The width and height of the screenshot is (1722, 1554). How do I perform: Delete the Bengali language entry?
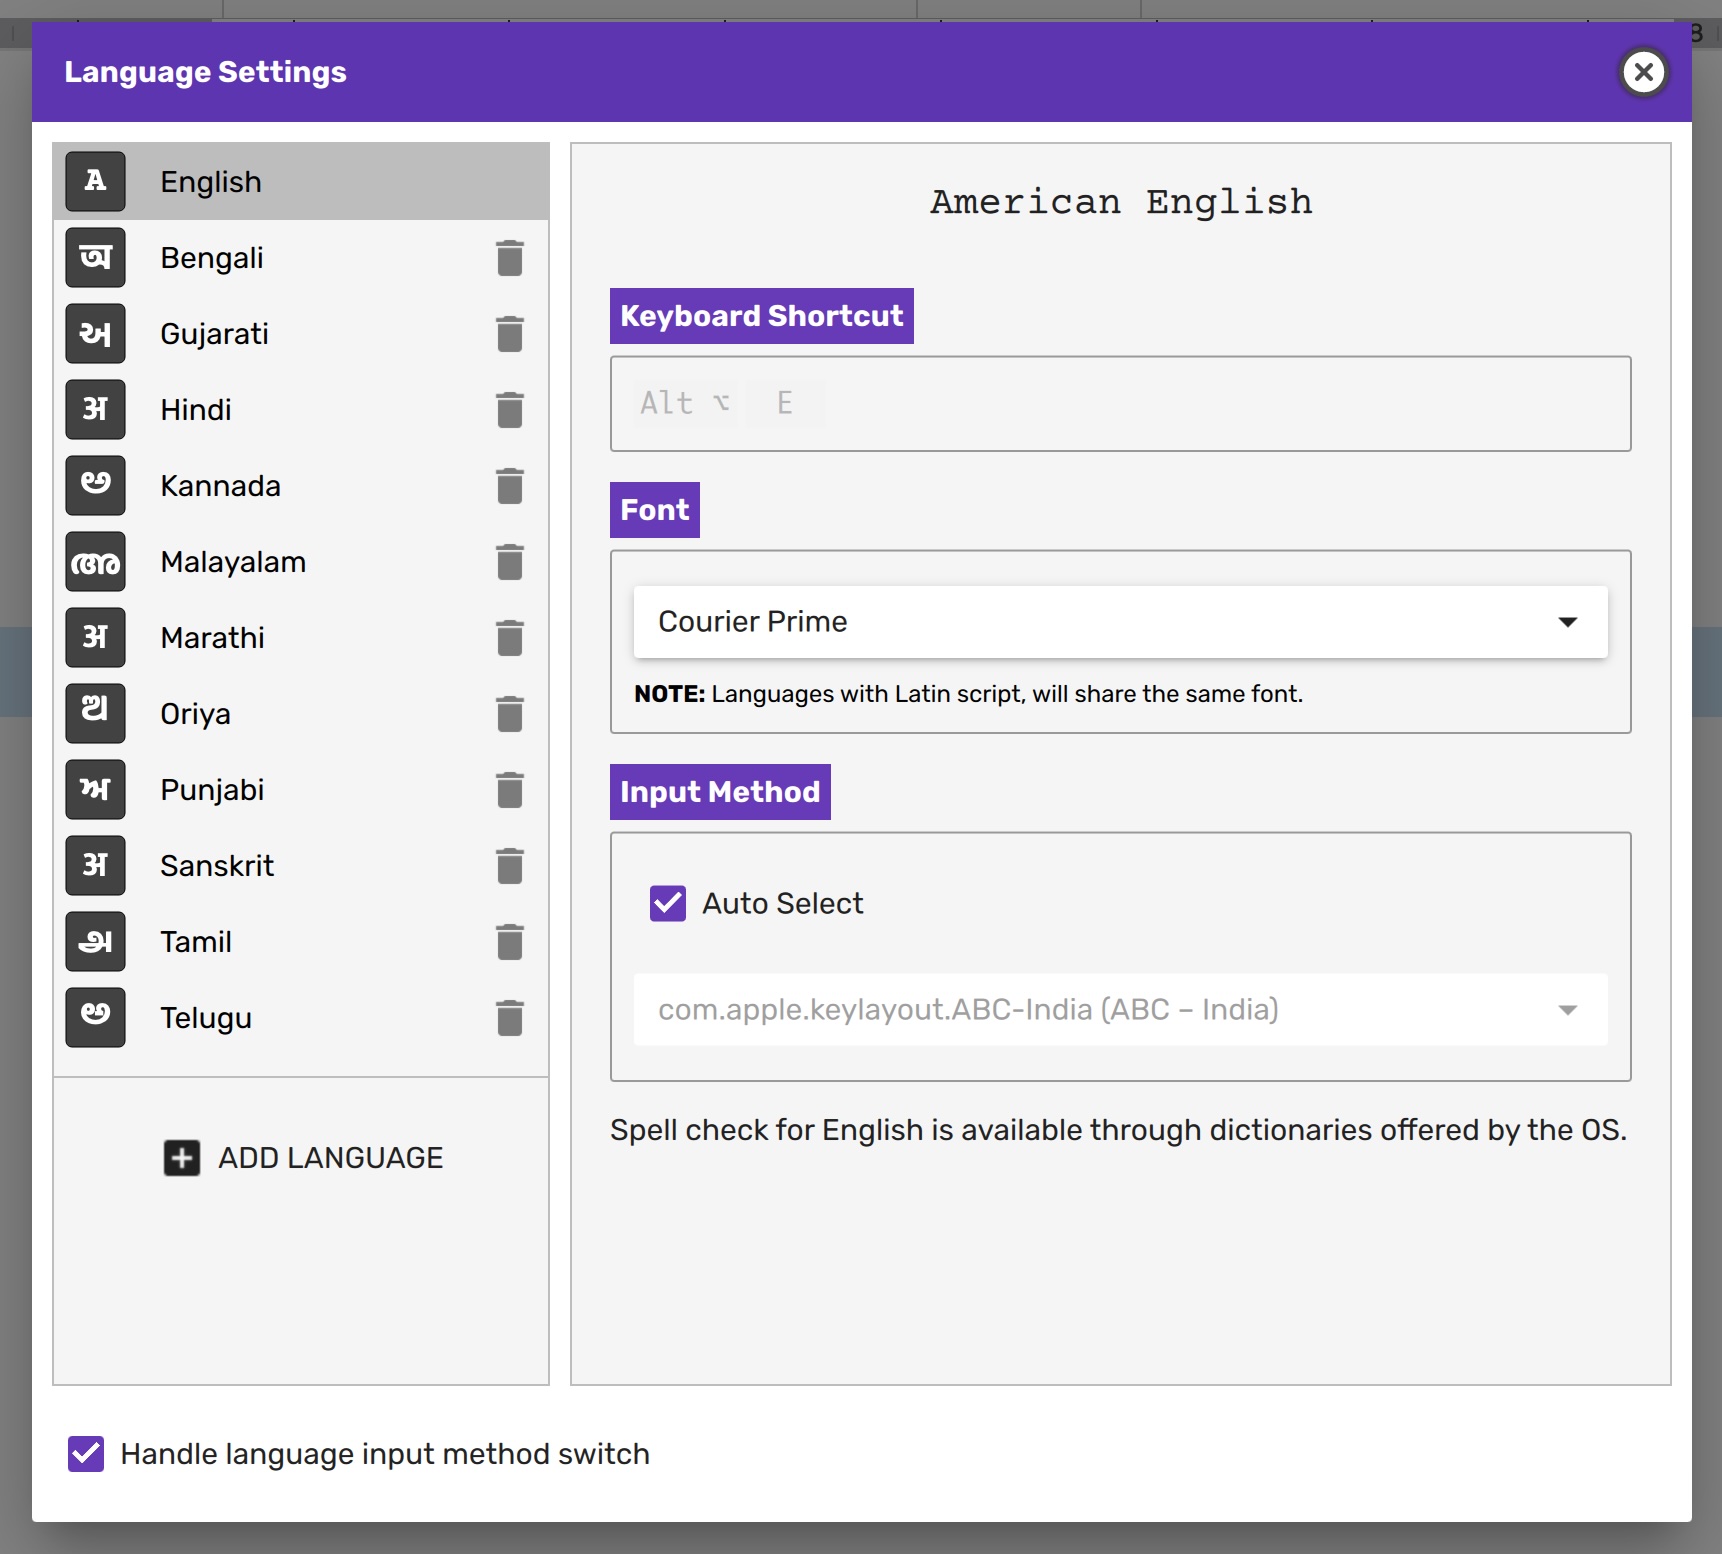click(x=510, y=258)
